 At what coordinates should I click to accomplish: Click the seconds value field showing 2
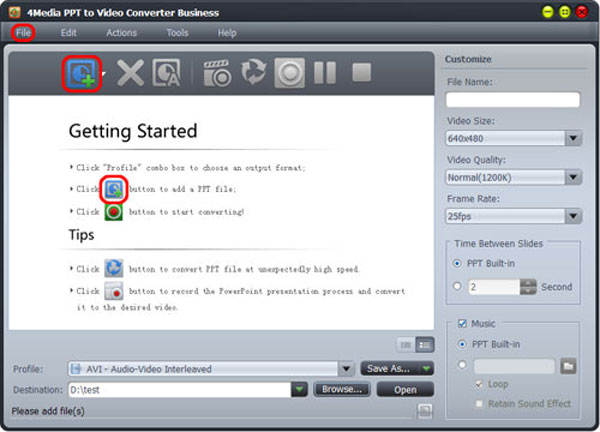click(x=494, y=287)
